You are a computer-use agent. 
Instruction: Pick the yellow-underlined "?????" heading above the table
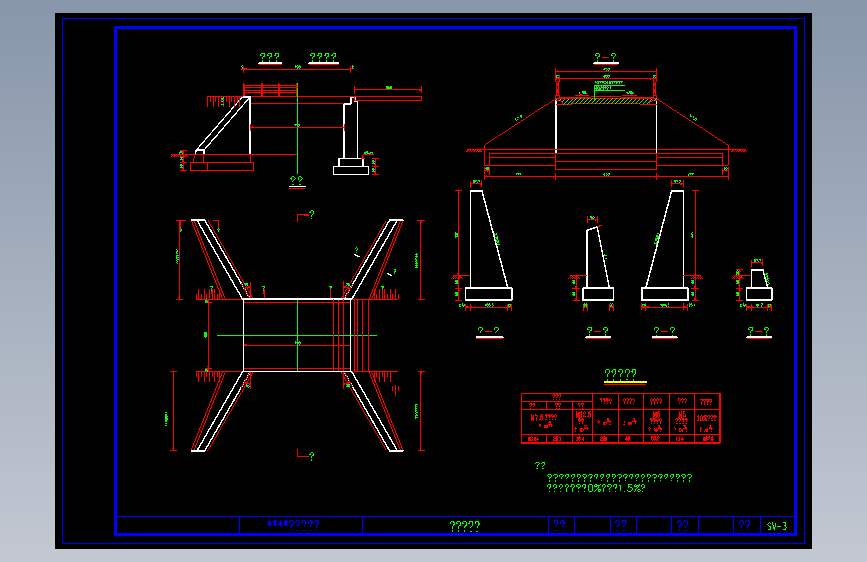point(620,374)
